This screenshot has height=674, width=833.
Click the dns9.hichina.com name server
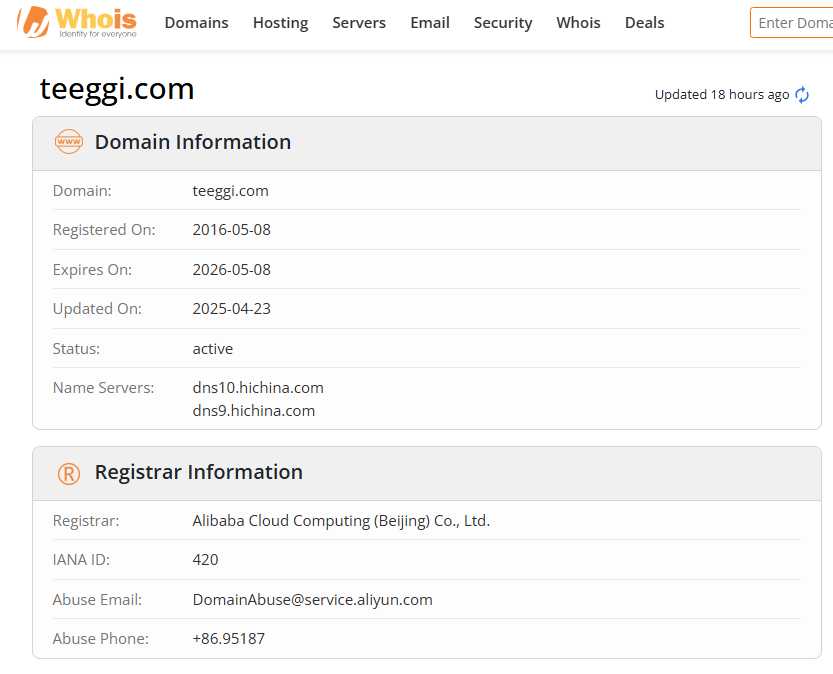pos(254,410)
